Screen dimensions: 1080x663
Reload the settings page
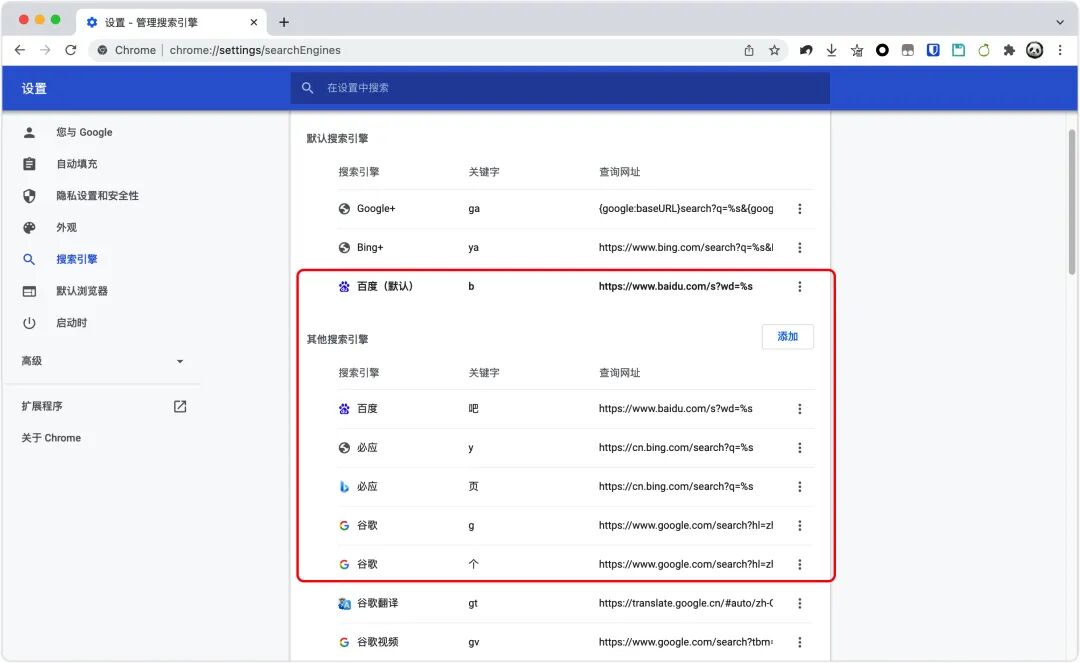pyautogui.click(x=70, y=50)
